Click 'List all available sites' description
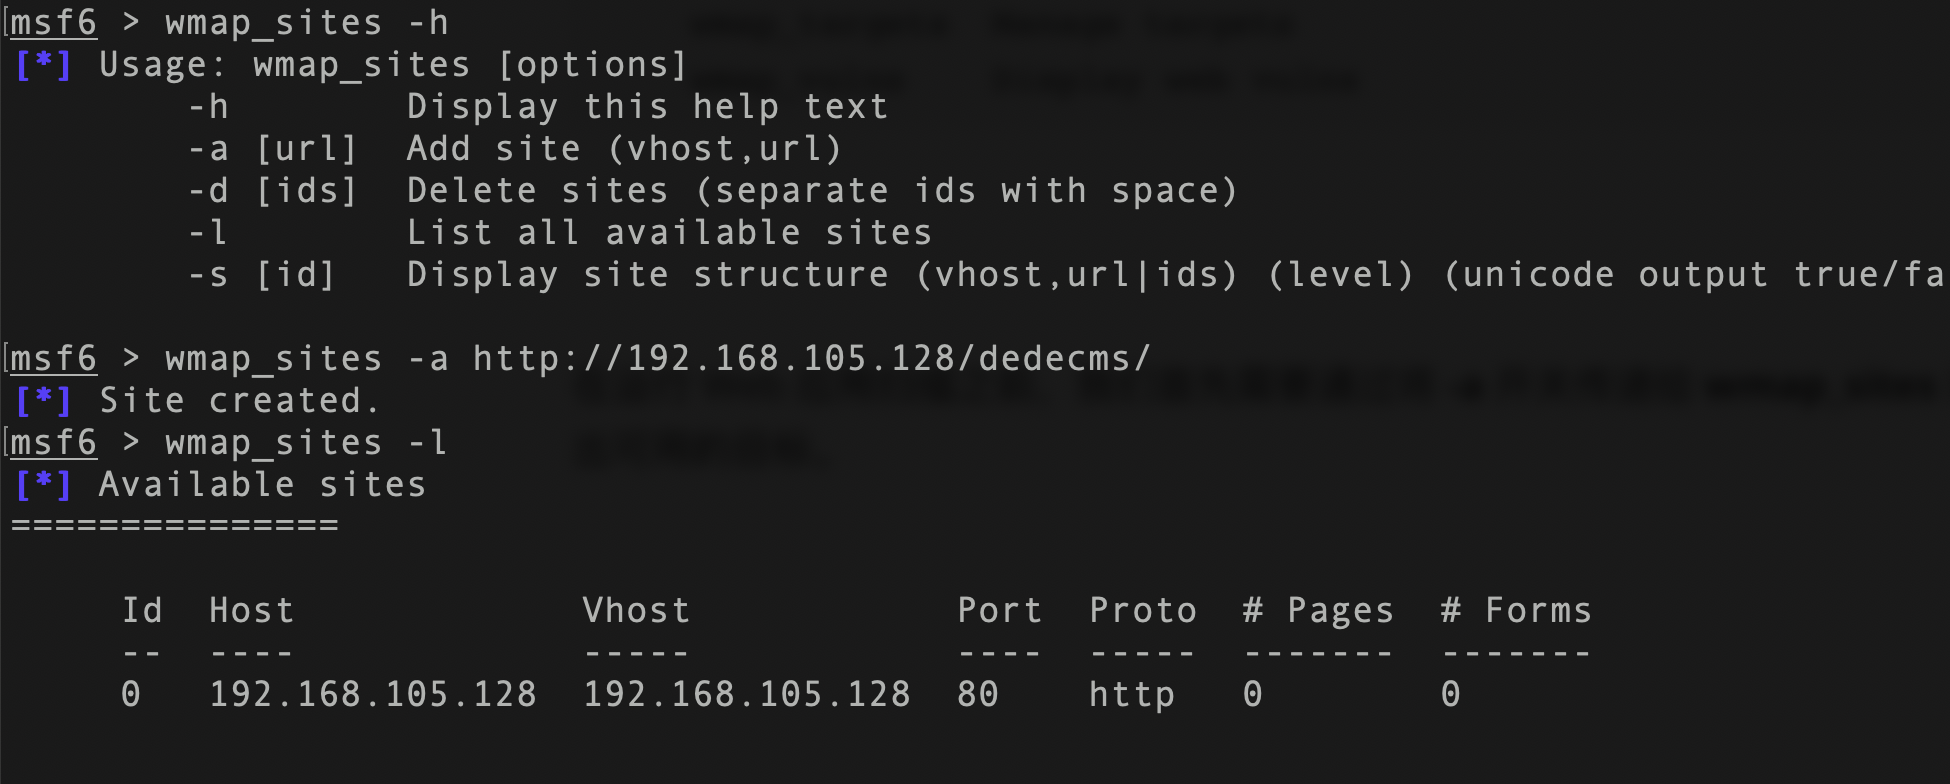Screen dimensions: 1950x784 tap(669, 233)
